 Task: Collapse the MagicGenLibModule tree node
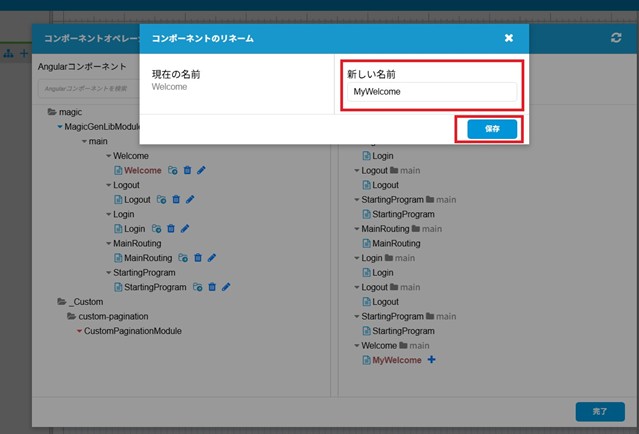tap(59, 127)
